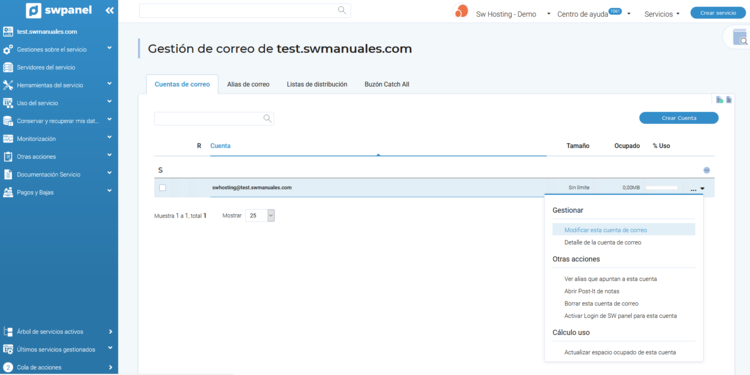Click the Sw Hosting orange avatar icon
Viewport: 750px width, 375px height.
tap(461, 11)
